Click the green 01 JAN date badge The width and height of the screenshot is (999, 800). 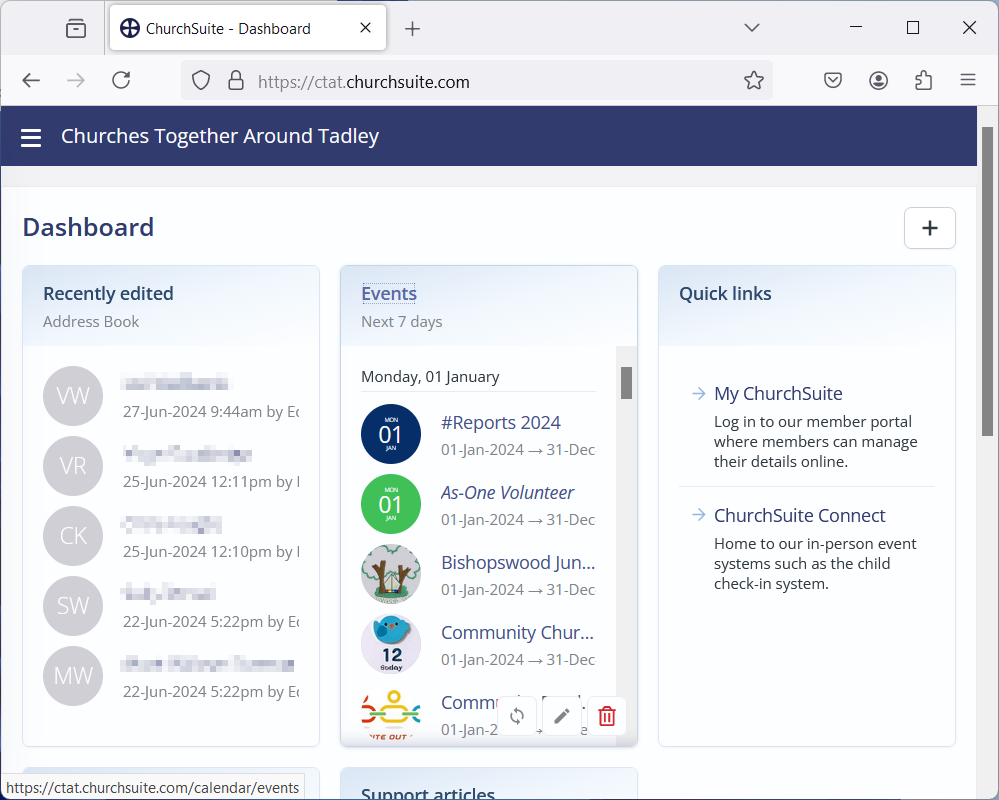pyautogui.click(x=391, y=504)
